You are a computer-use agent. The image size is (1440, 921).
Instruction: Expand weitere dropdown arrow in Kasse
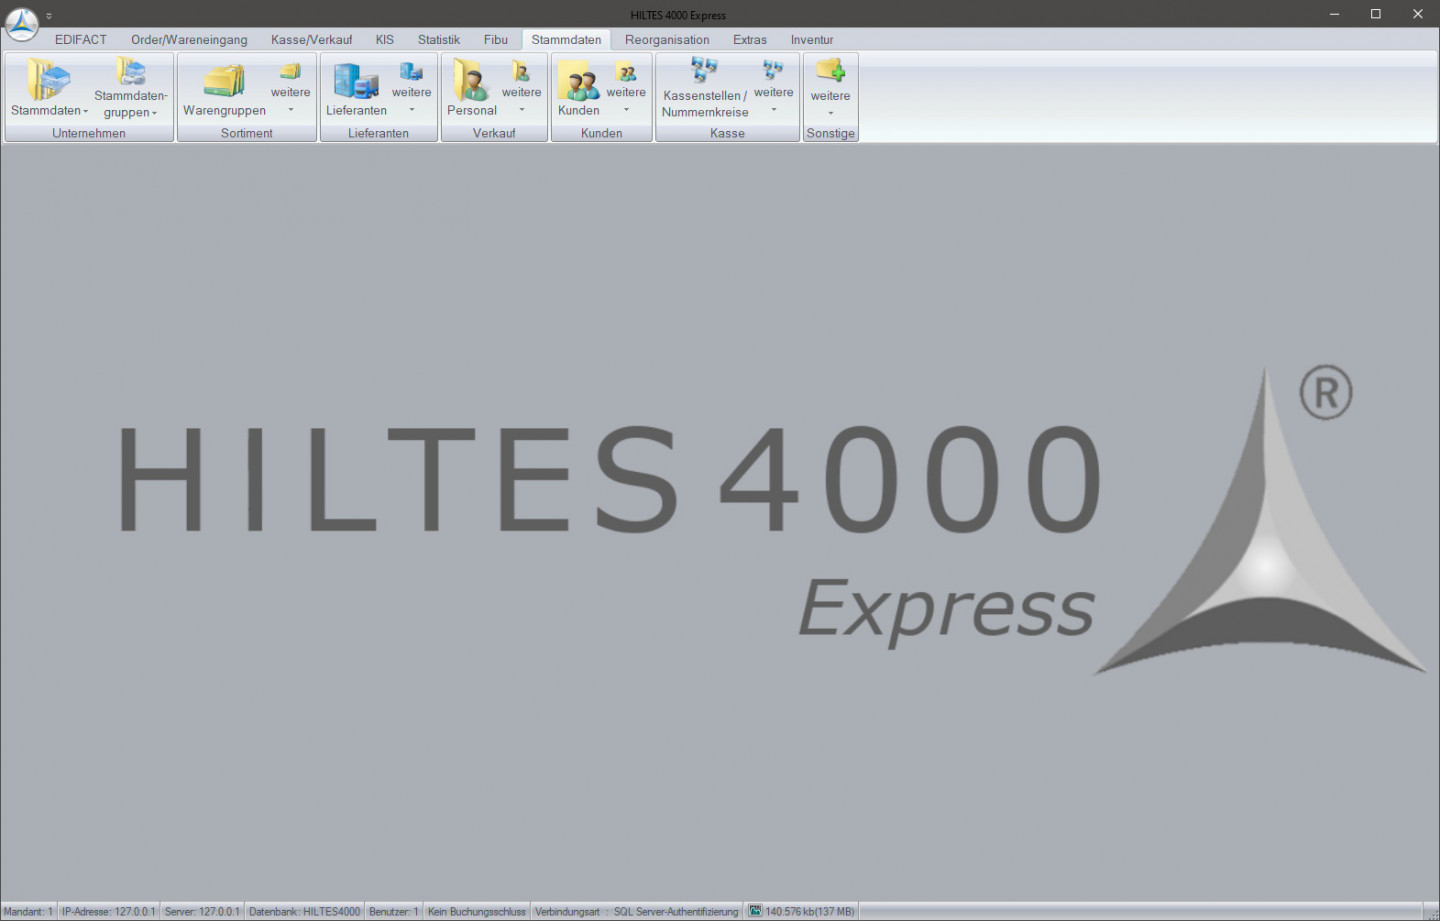(774, 110)
